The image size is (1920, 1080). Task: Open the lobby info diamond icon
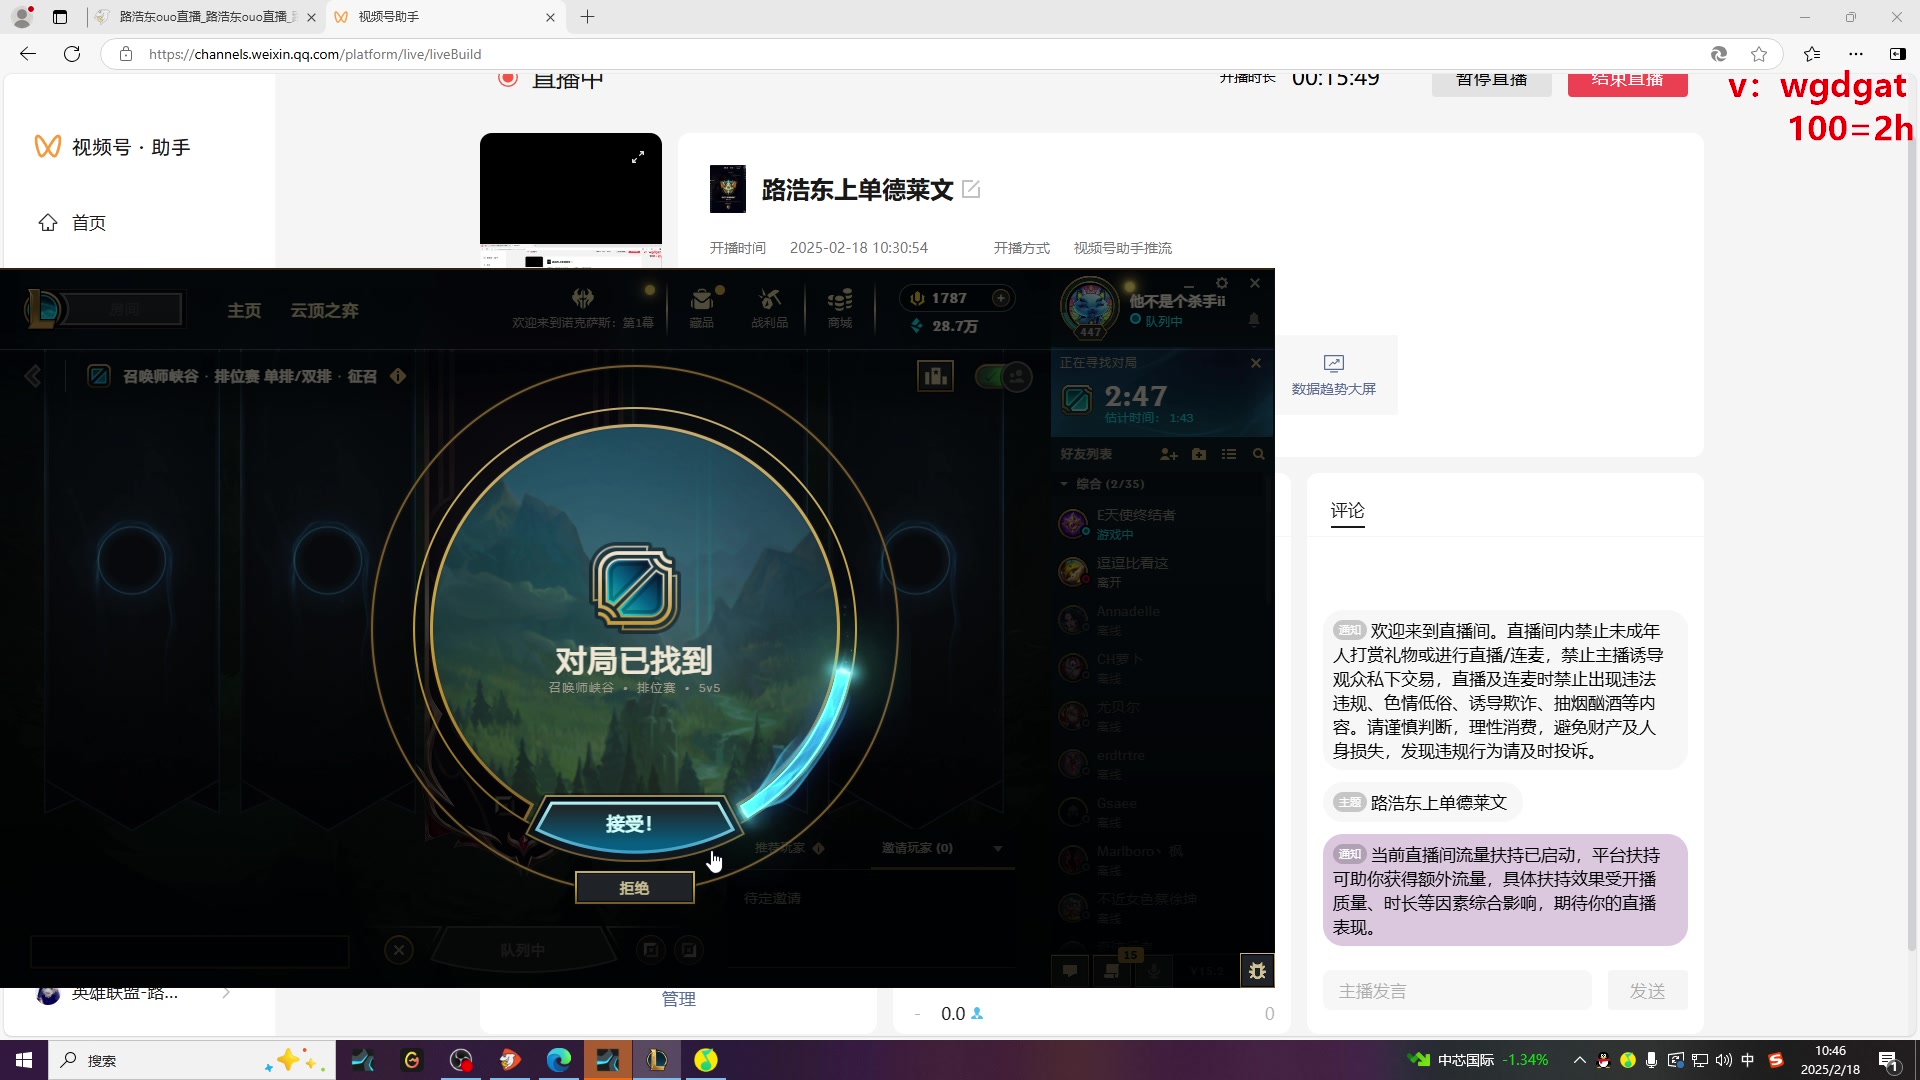point(398,376)
